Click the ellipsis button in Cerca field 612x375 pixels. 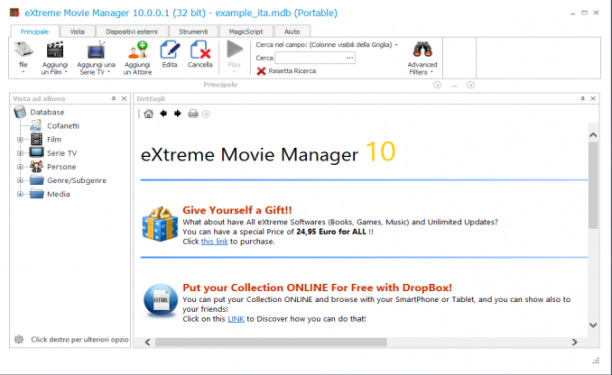tap(350, 58)
